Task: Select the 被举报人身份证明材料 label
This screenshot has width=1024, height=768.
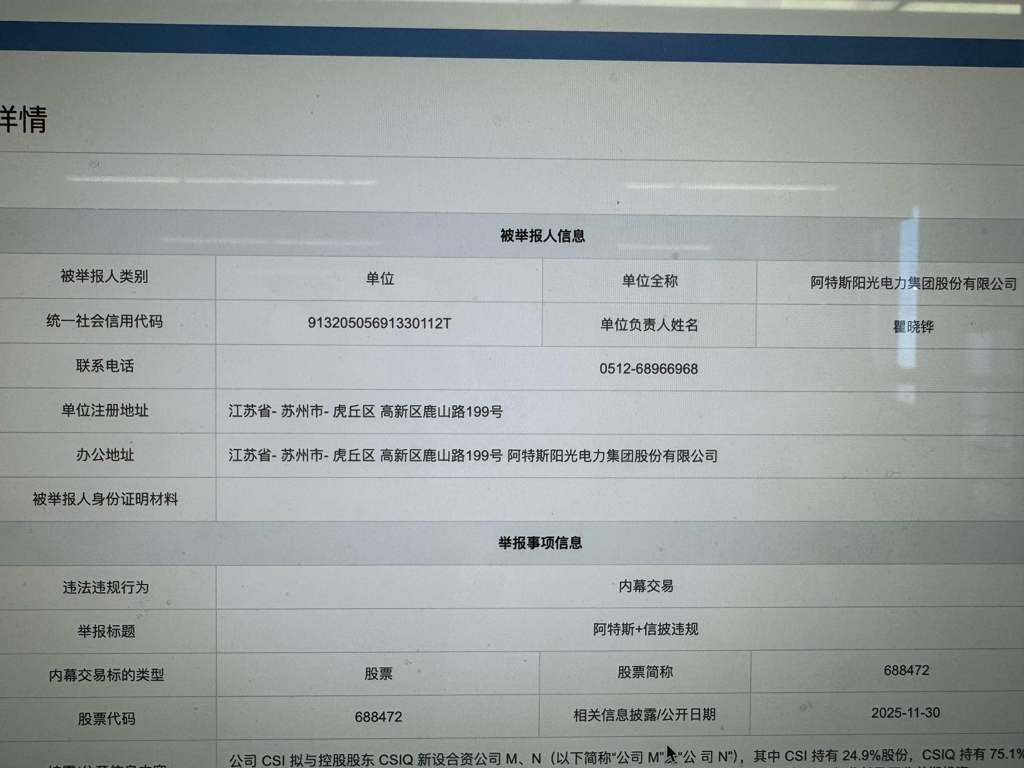Action: 105,500
